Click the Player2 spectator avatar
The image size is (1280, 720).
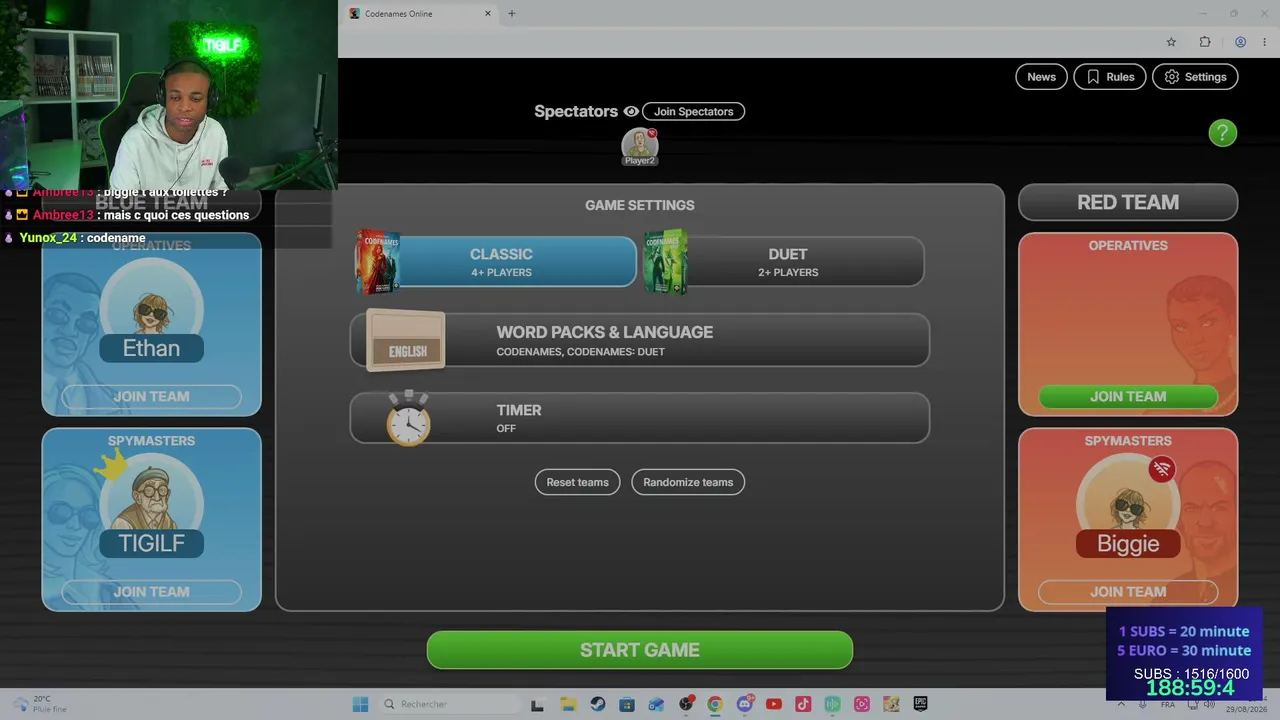639,146
